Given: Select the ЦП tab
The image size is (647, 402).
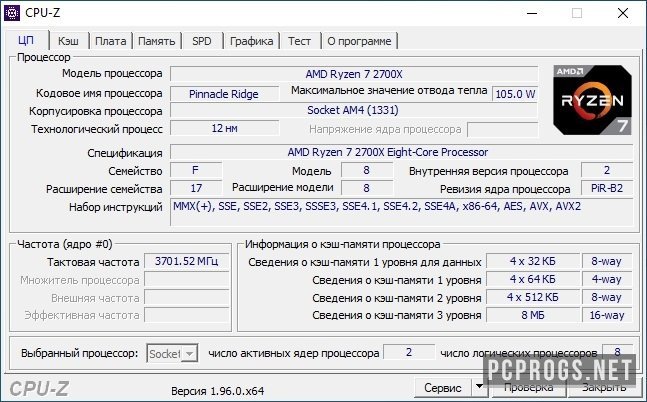Looking at the screenshot, I should 26,40.
